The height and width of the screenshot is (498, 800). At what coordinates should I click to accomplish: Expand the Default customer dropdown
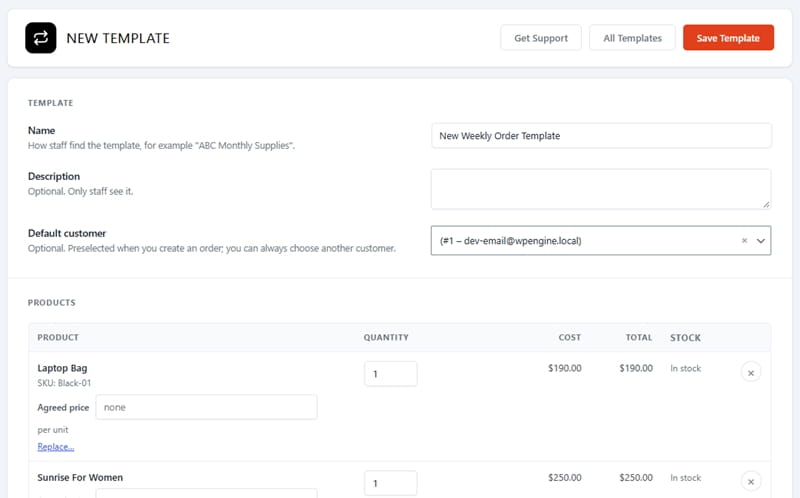point(760,241)
